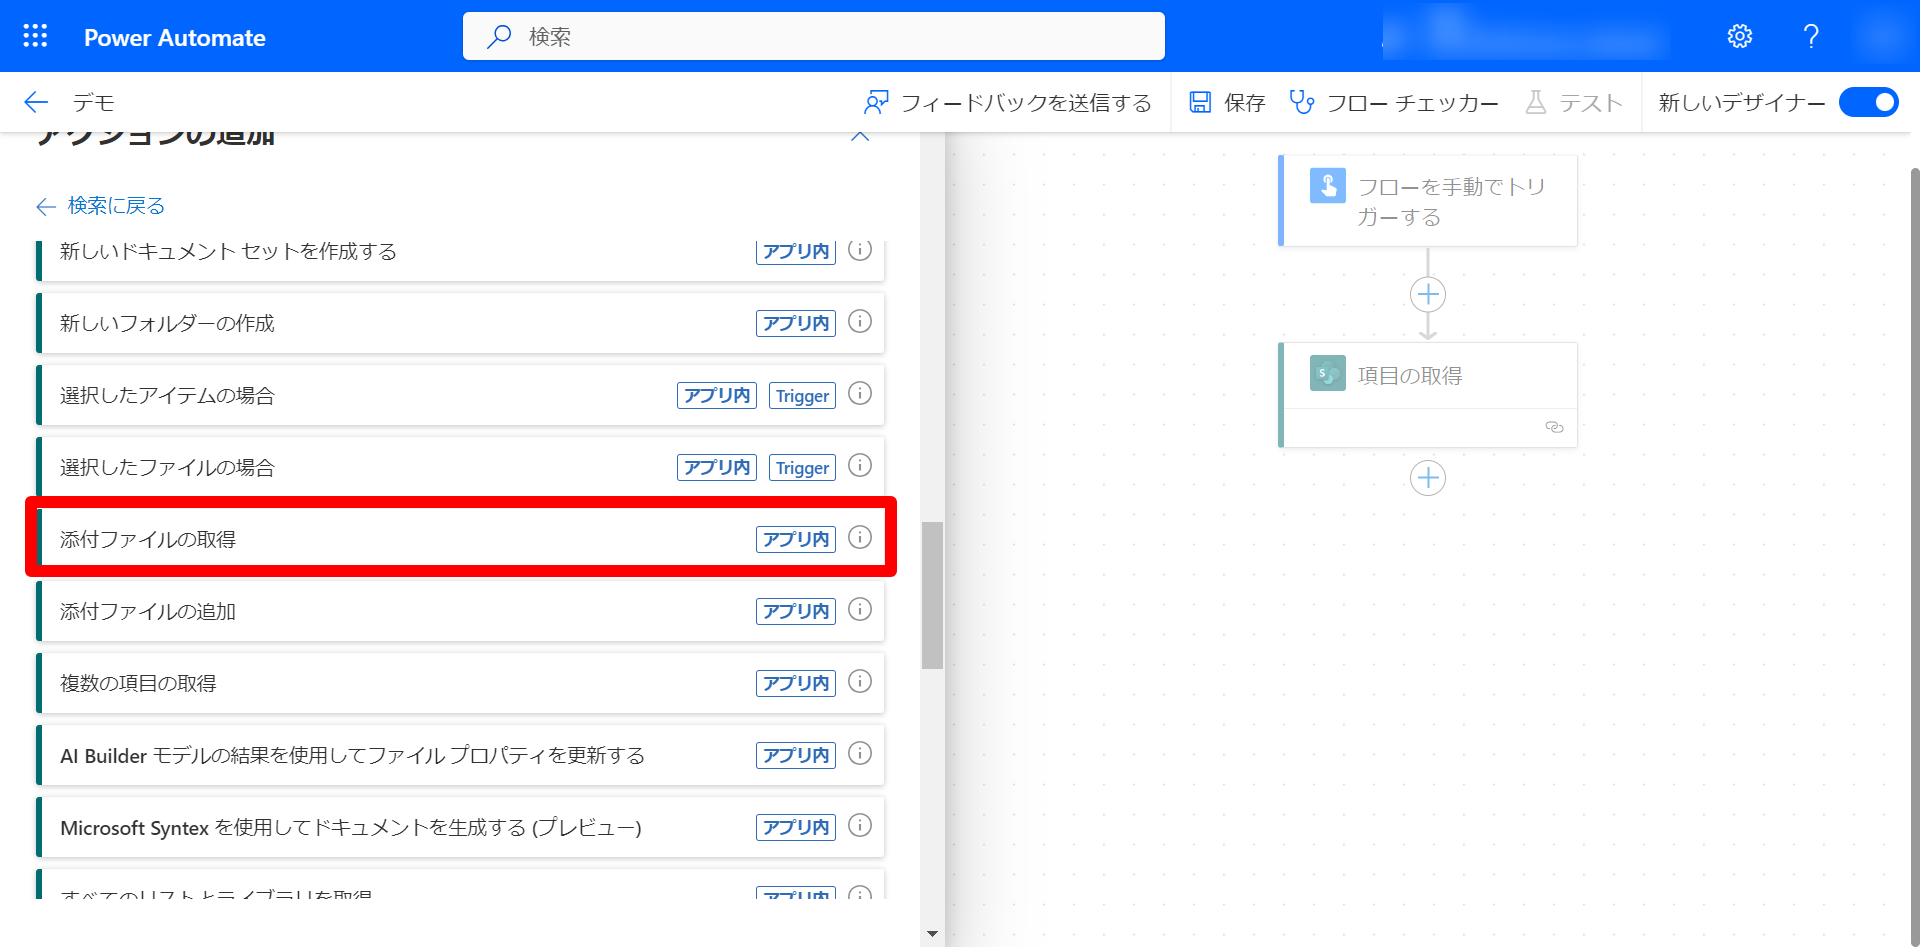1920x947 pixels.
Task: Click the plus button below 項目の取得 node
Action: click(1427, 478)
